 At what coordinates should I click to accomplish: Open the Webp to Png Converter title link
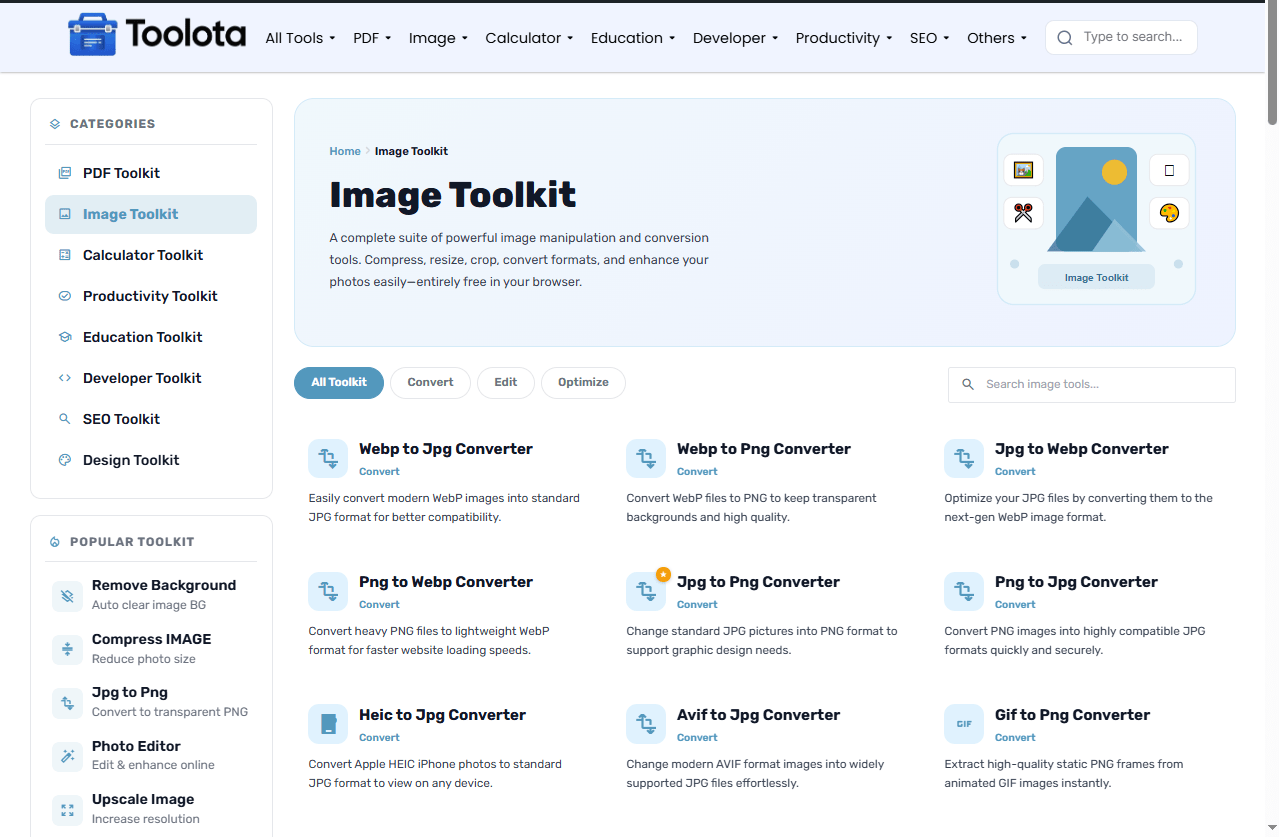coord(764,449)
